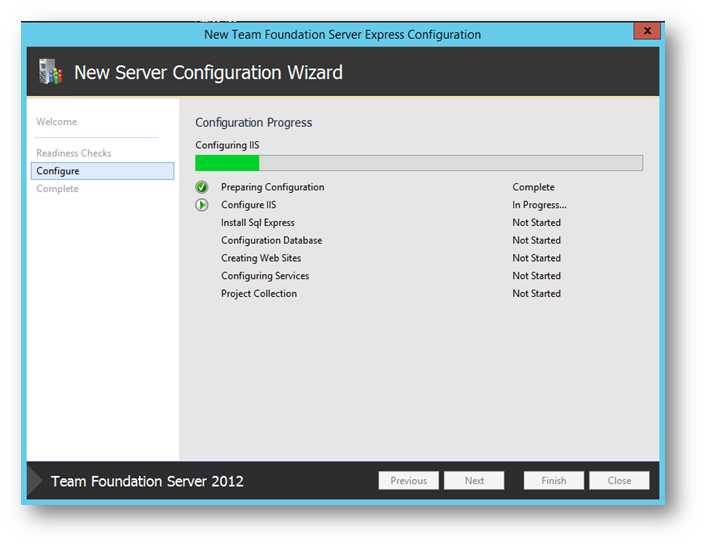707x547 pixels.
Task: Click the footer arrow beside Team Foundation Server 2012
Action: (35, 481)
